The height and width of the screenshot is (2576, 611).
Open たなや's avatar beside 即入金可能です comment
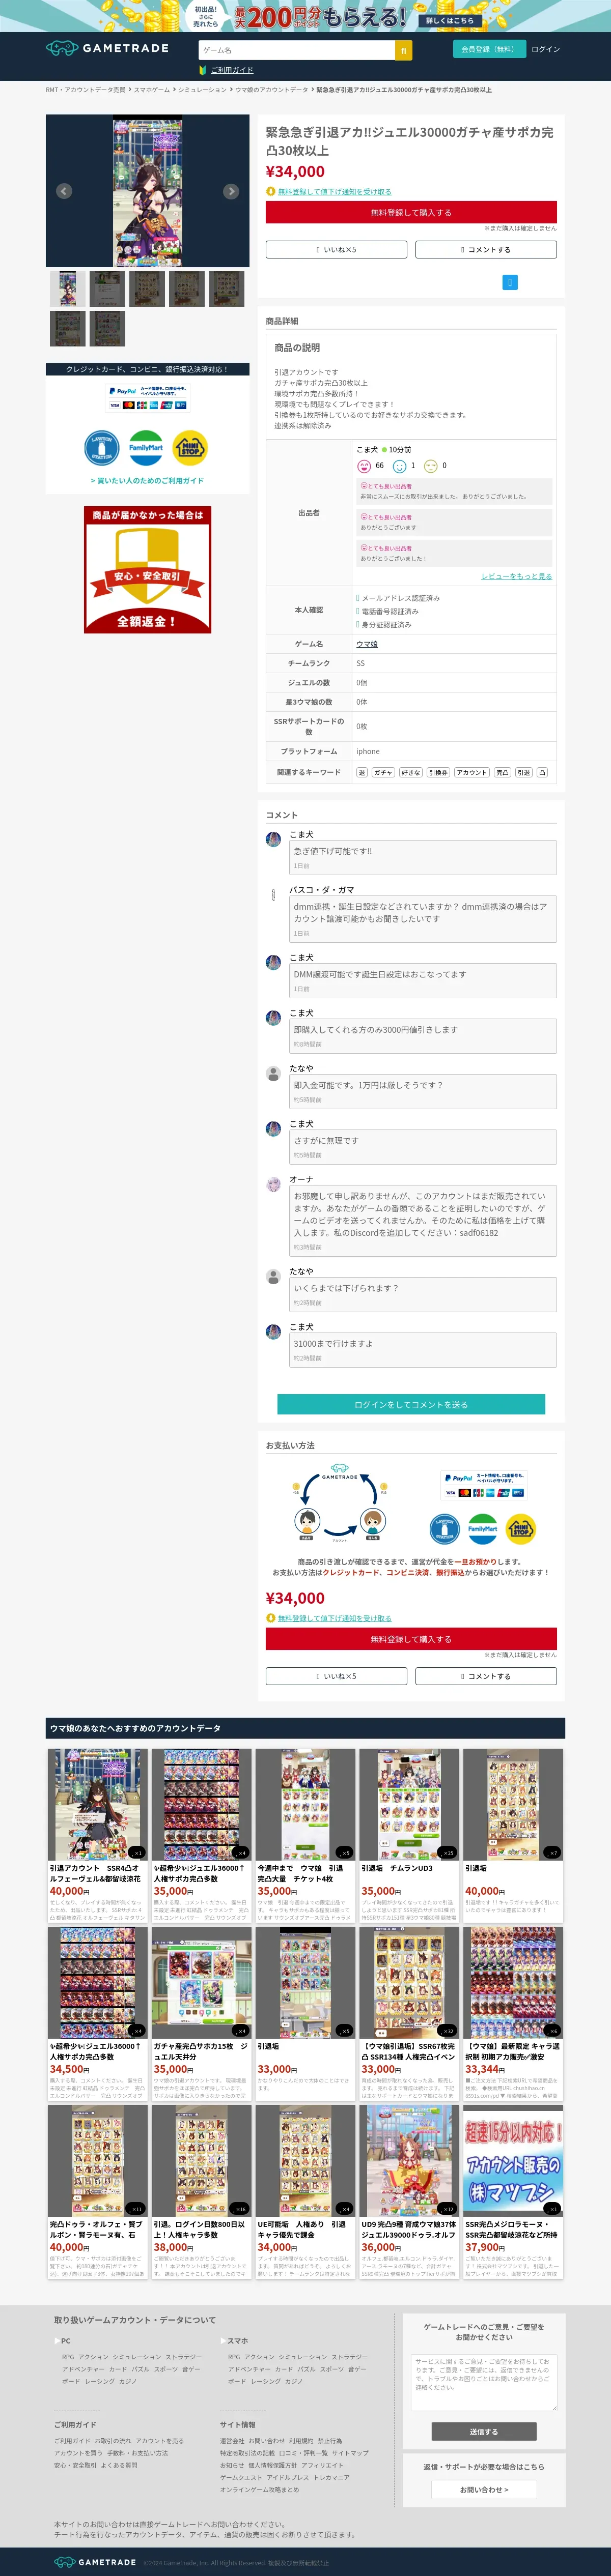pyautogui.click(x=273, y=1074)
